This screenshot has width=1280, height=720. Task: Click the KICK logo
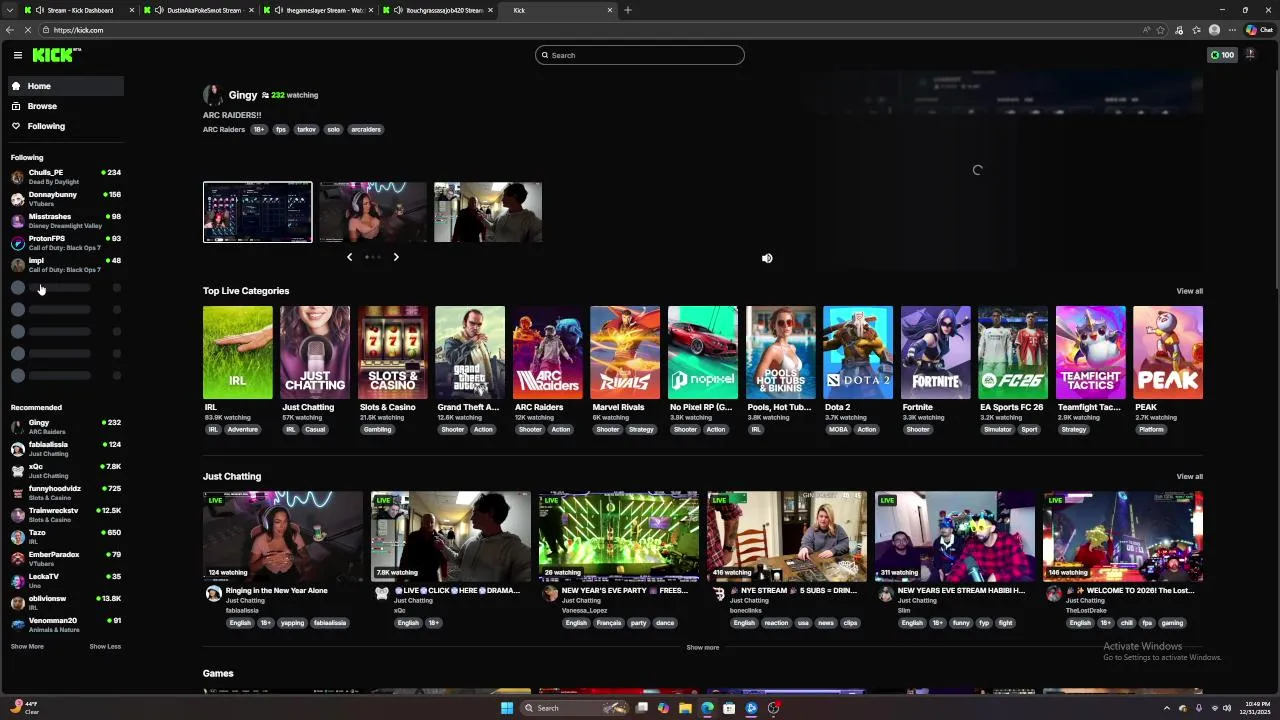(55, 55)
